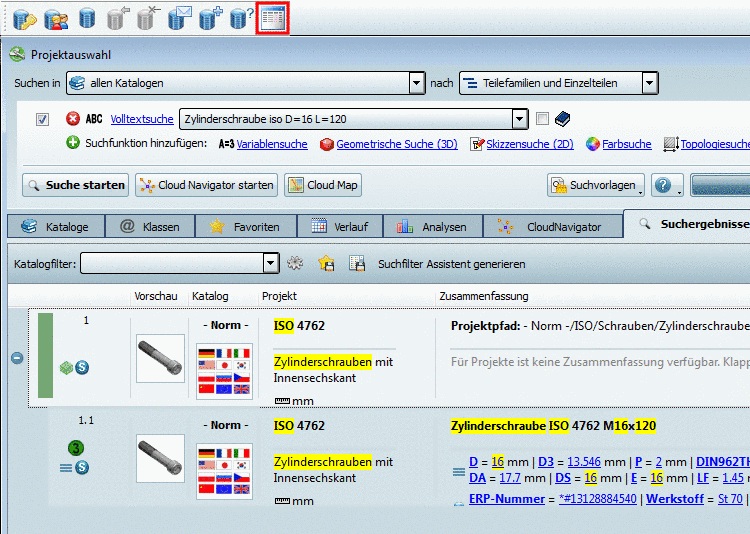The width and height of the screenshot is (750, 534).
Task: Click the red-highlighted table view icon
Action: click(x=273, y=19)
